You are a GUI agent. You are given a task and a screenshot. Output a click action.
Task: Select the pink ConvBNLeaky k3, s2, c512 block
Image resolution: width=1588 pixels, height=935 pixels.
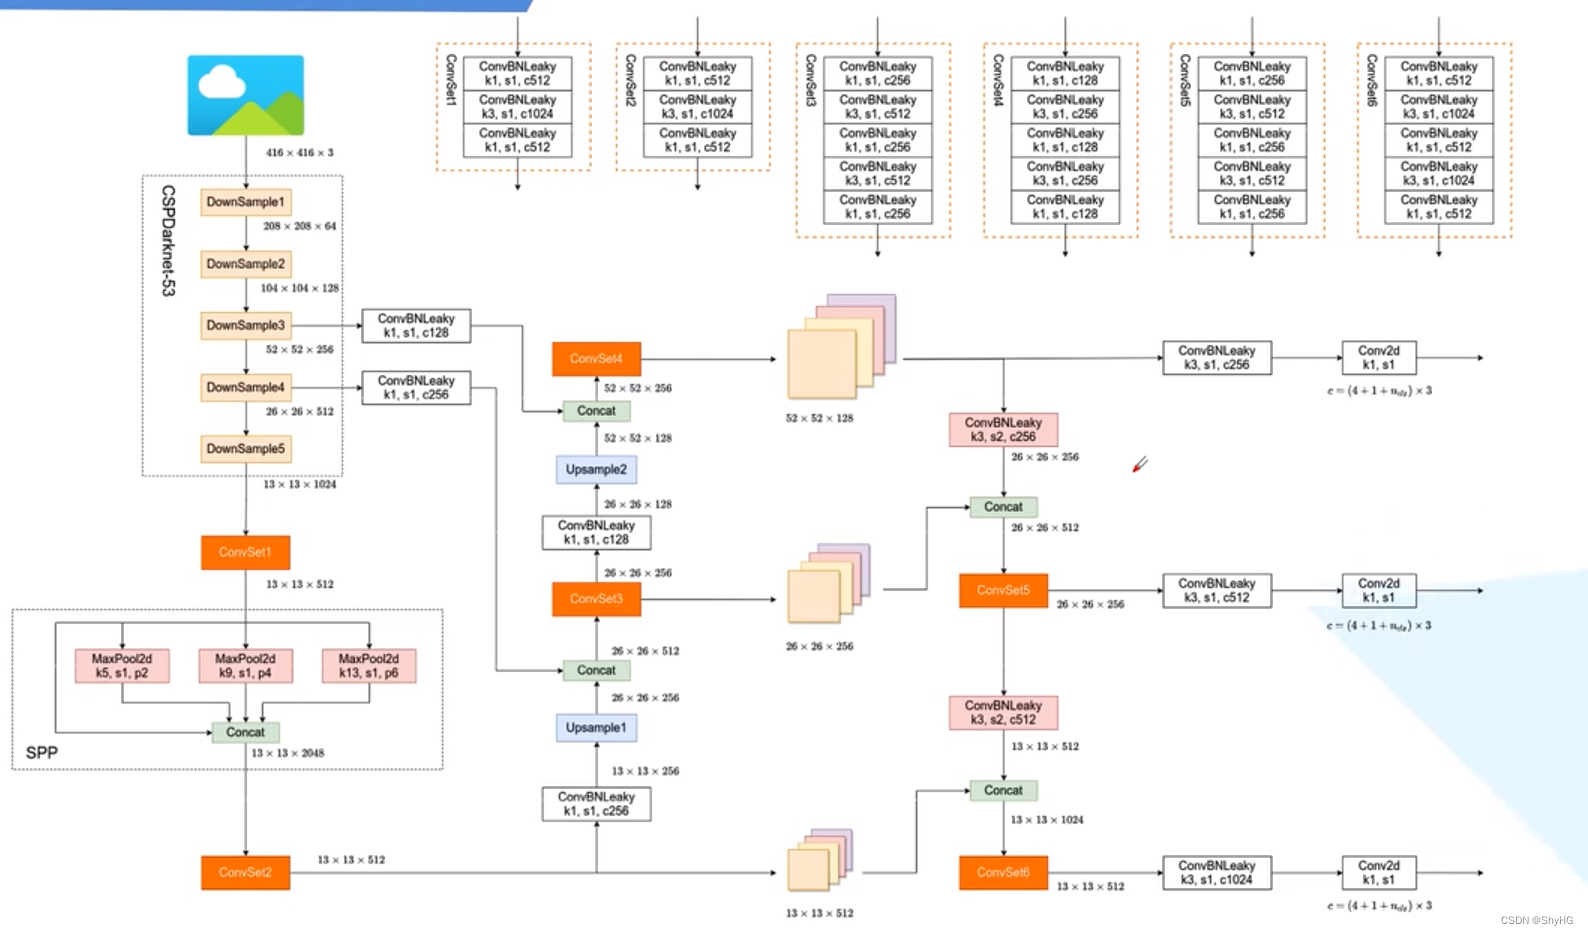click(x=1003, y=713)
